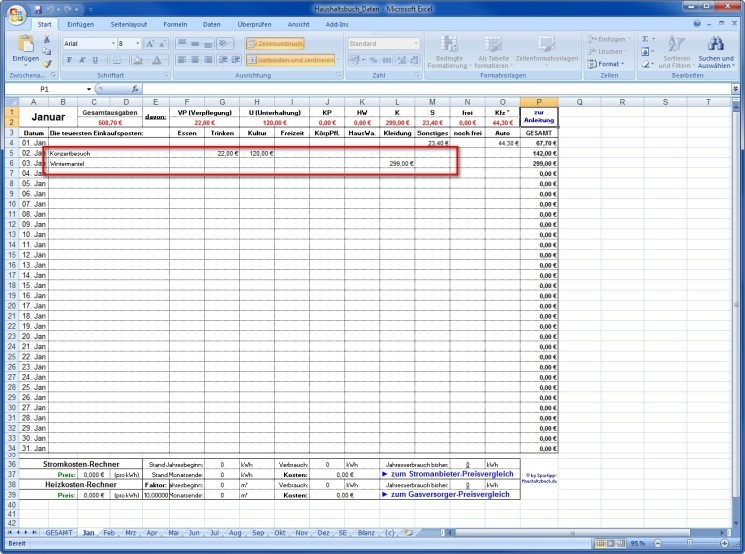Viewport: 745px width, 554px height.
Task: Toggle italic K formatting
Action: (x=82, y=60)
